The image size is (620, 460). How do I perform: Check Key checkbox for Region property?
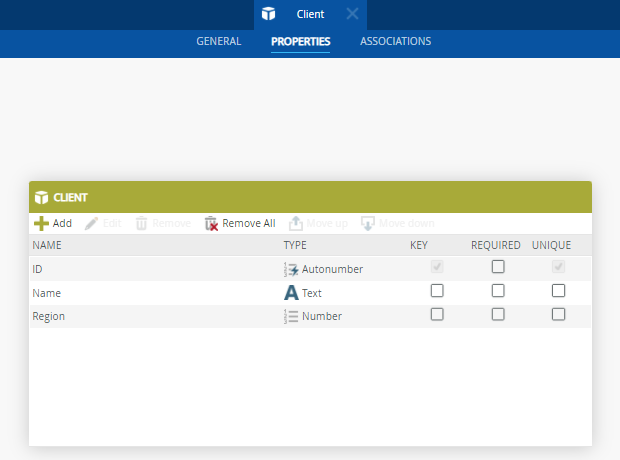pos(437,314)
